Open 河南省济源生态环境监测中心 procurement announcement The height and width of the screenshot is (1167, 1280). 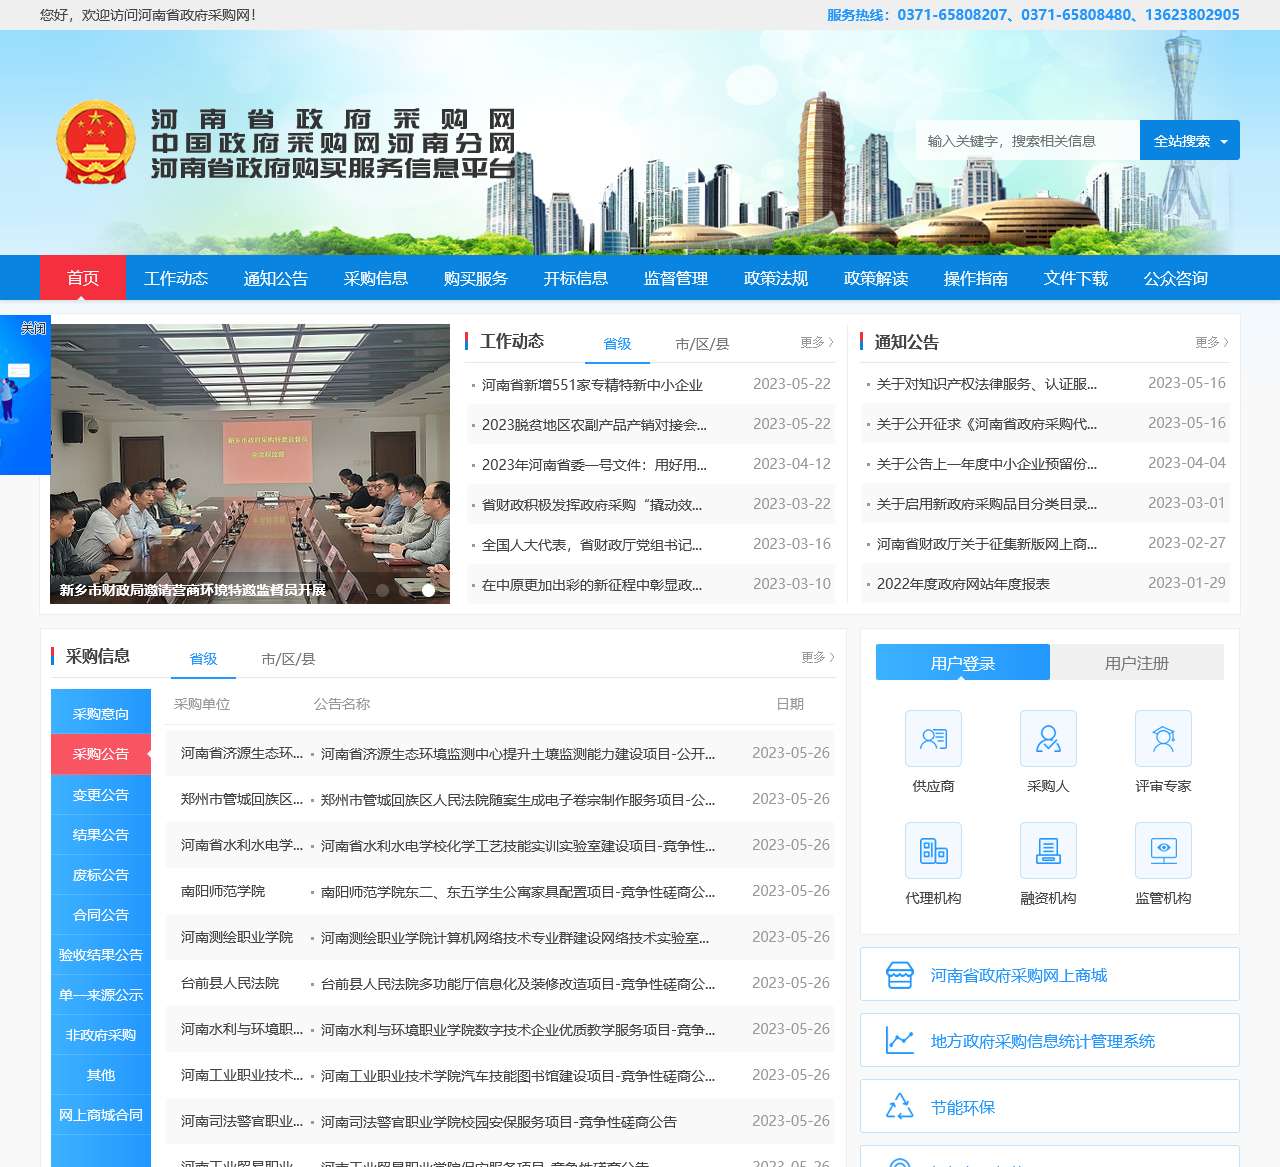[x=518, y=754]
